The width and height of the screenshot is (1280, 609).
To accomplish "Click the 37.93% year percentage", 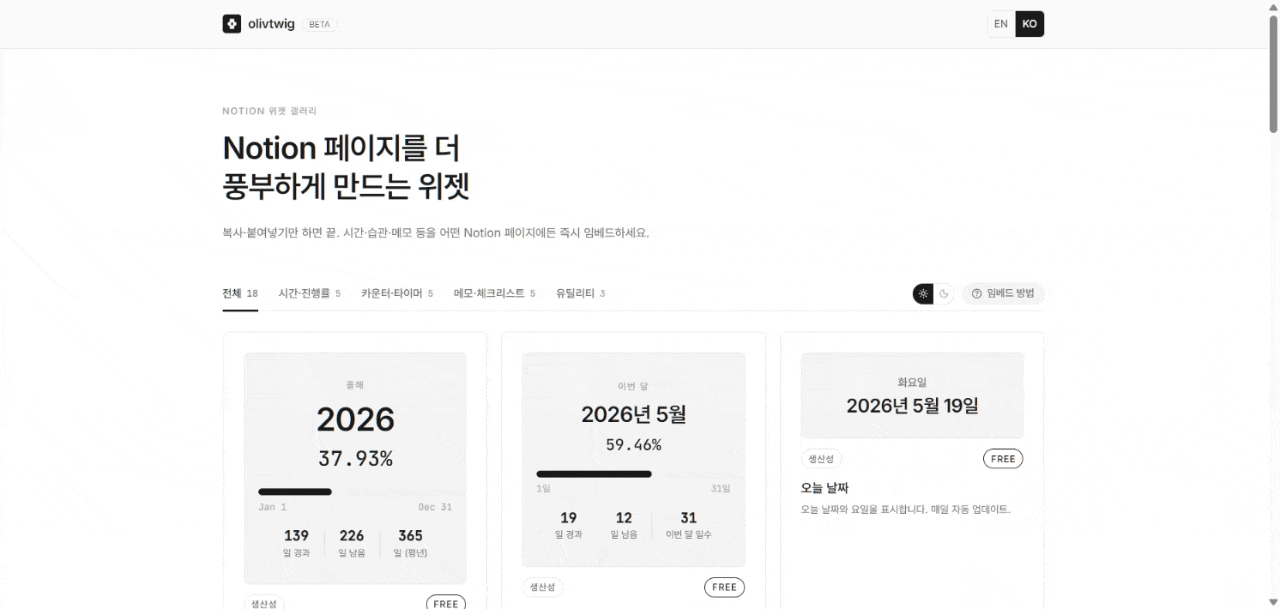I will pos(355,459).
